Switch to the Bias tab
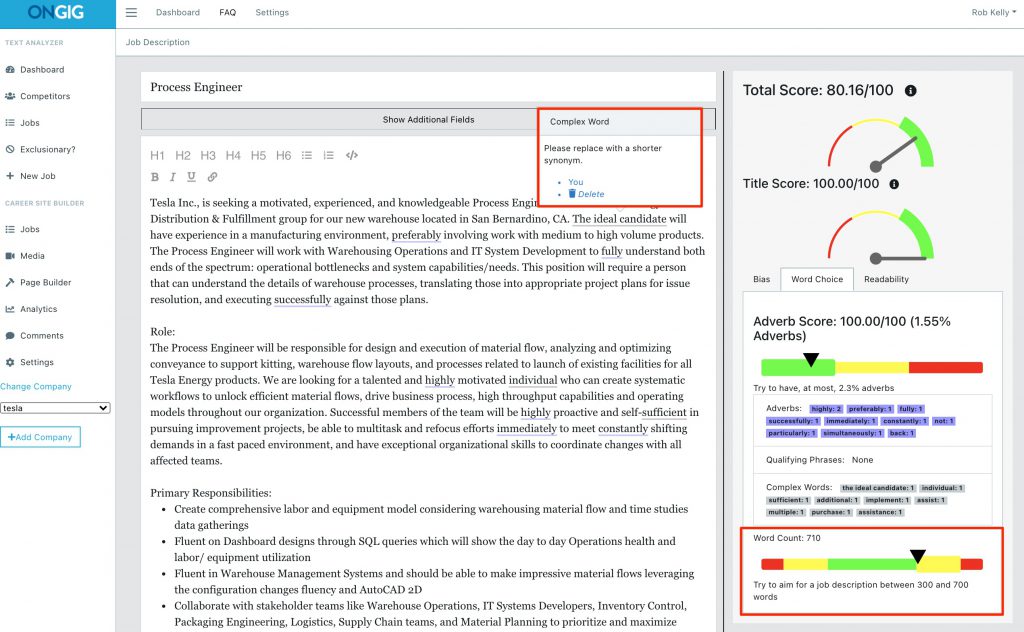The width and height of the screenshot is (1024, 632). tap(761, 279)
